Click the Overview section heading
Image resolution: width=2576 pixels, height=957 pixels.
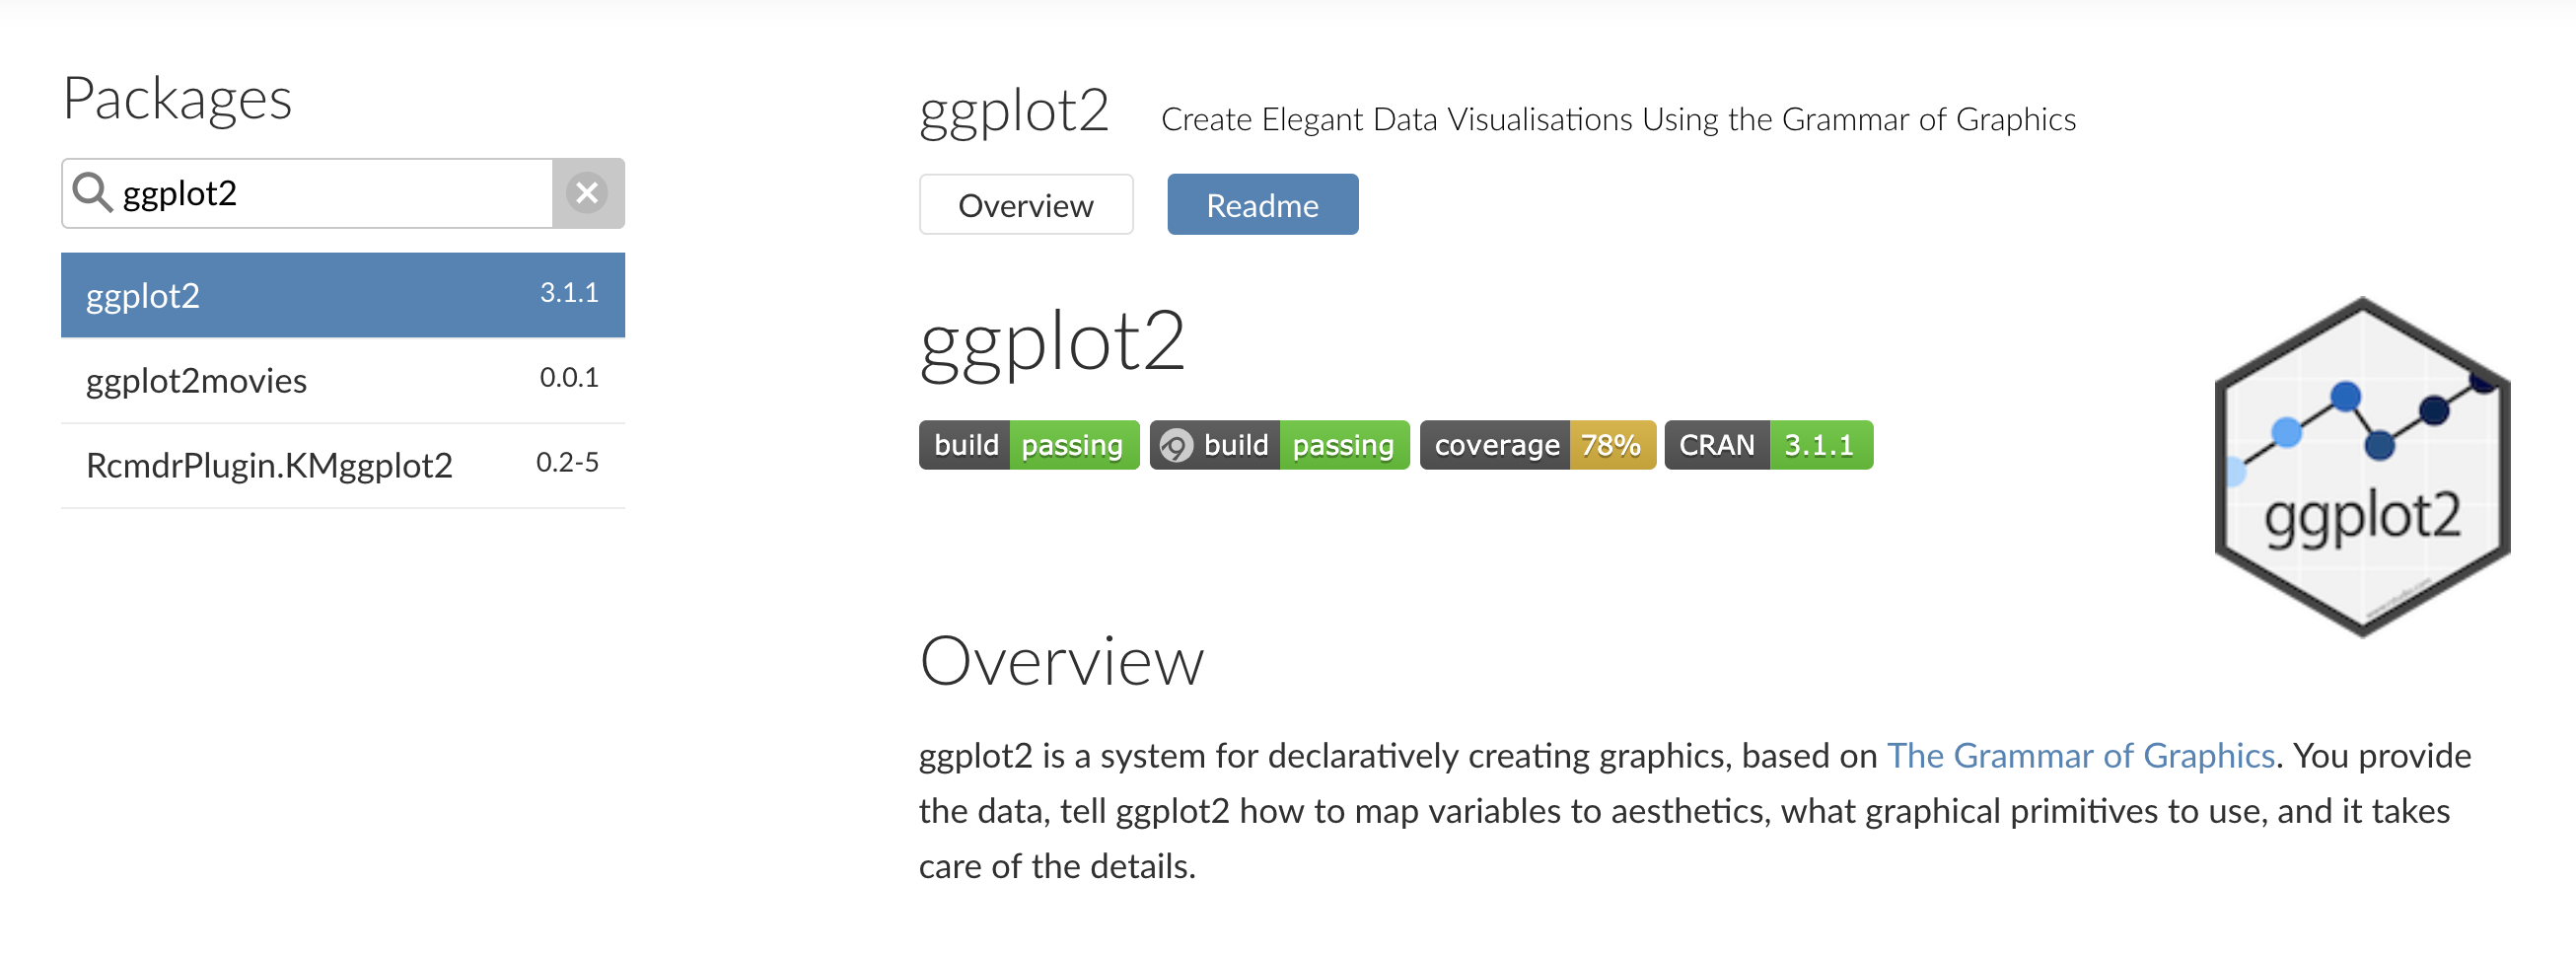[1061, 661]
